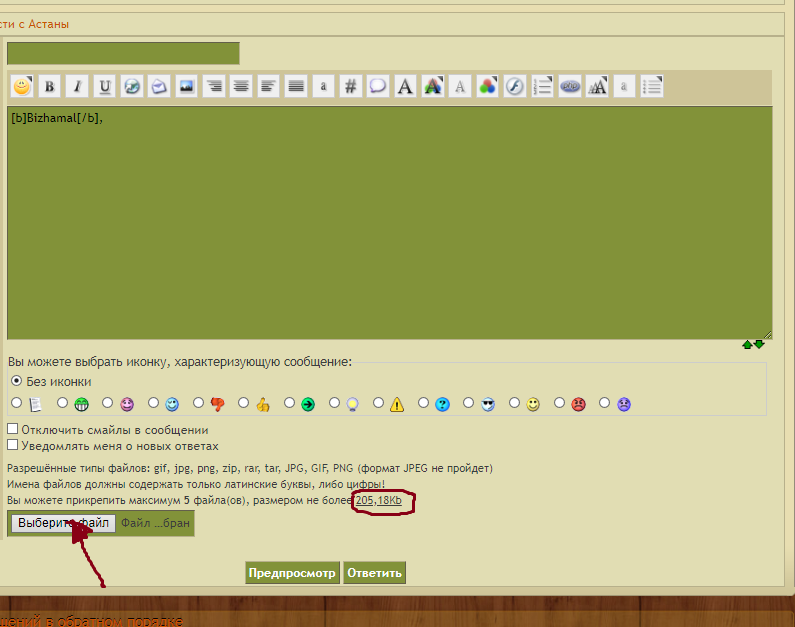The height and width of the screenshot is (627, 795).
Task: Insert an image using picture icon
Action: click(186, 86)
